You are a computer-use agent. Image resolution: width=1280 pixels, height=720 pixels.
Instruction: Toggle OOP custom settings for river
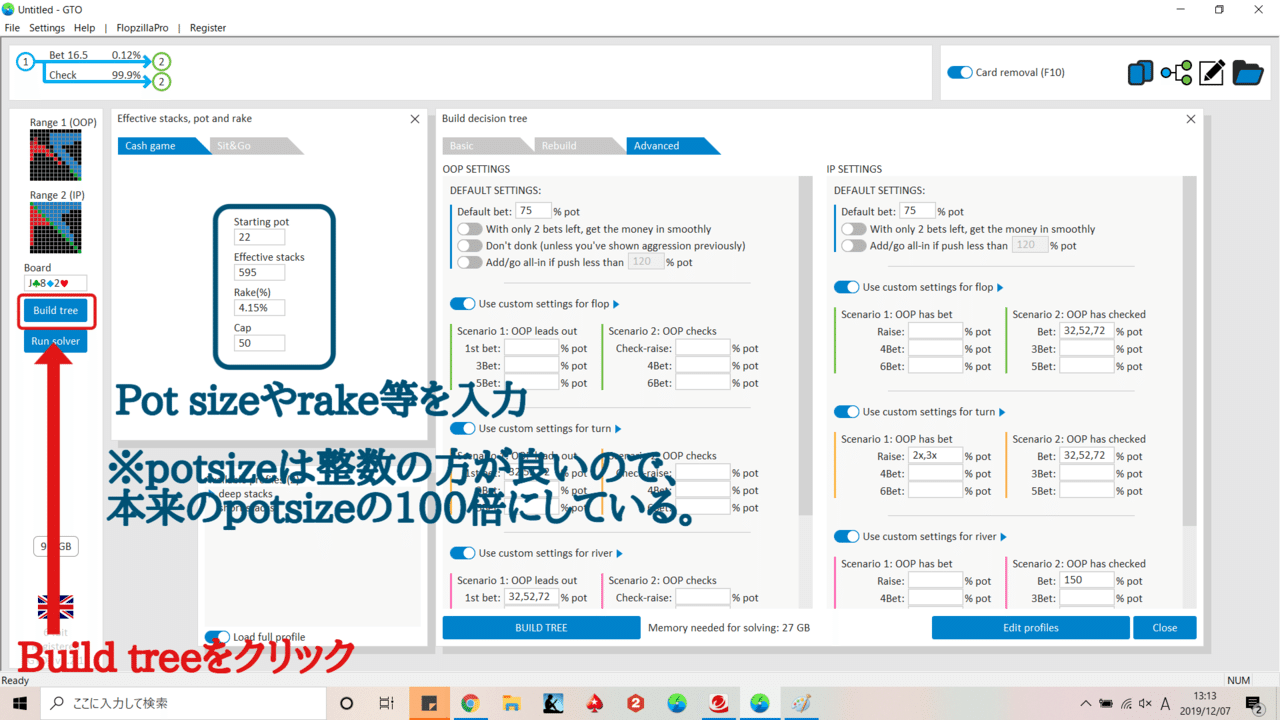(x=463, y=553)
